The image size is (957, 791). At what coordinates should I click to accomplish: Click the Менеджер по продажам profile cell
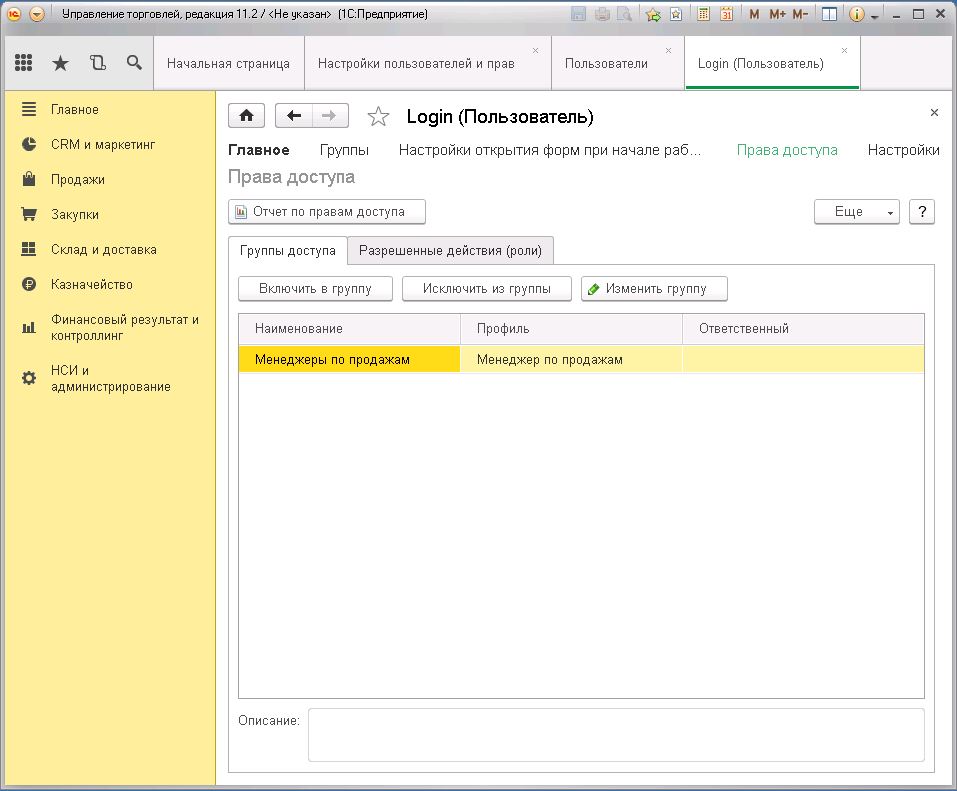coord(571,359)
